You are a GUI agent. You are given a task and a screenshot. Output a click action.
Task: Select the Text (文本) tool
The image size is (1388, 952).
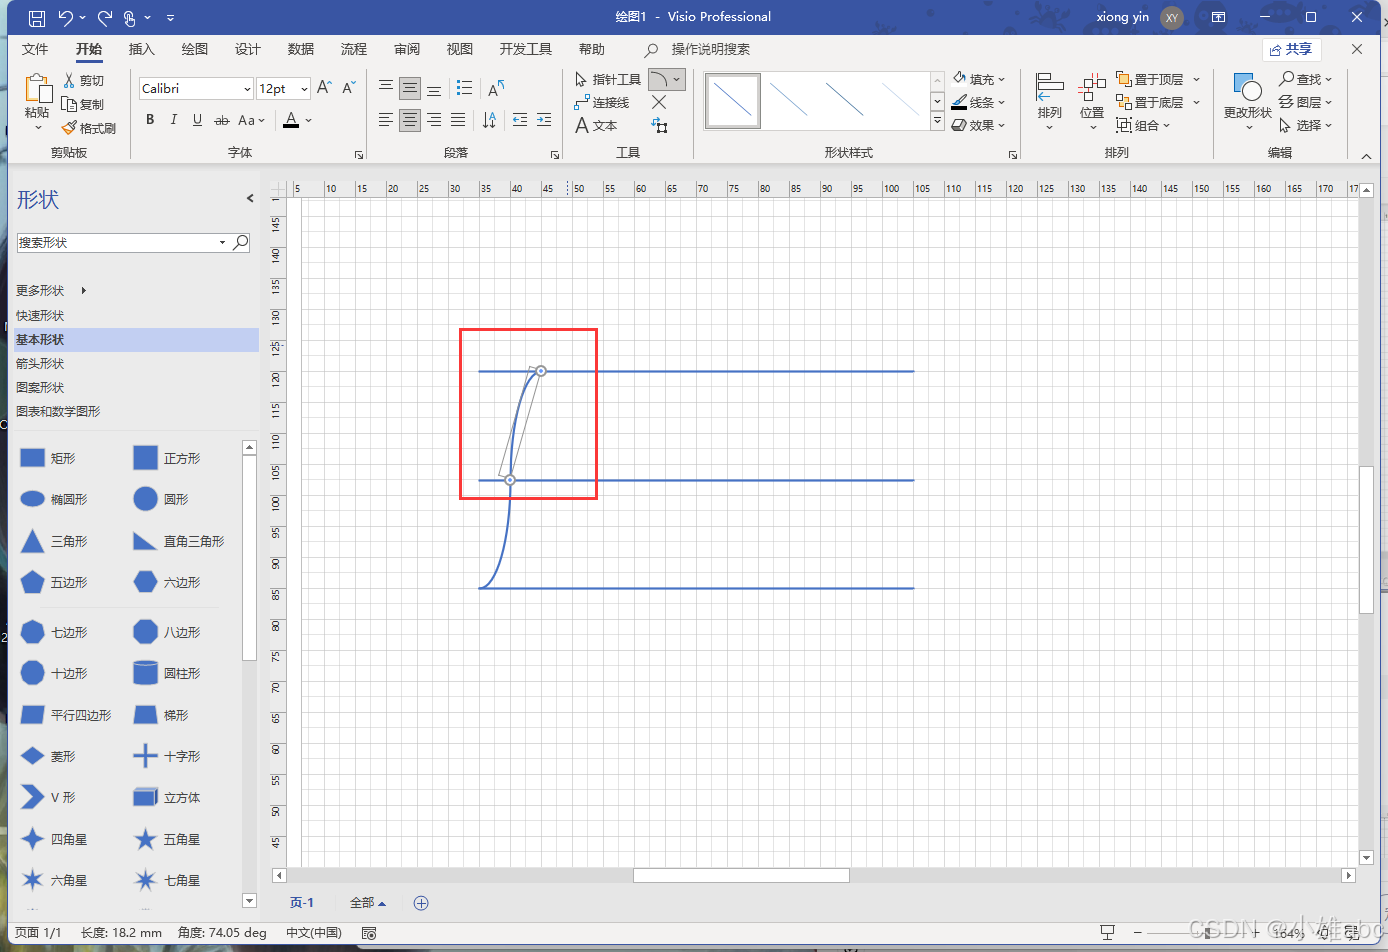596,125
